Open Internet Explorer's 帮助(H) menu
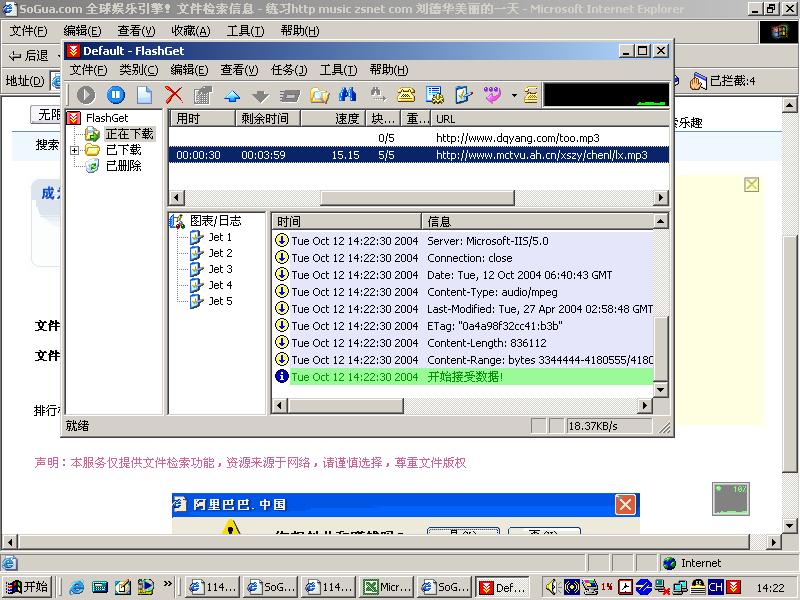The image size is (800, 600). click(300, 31)
